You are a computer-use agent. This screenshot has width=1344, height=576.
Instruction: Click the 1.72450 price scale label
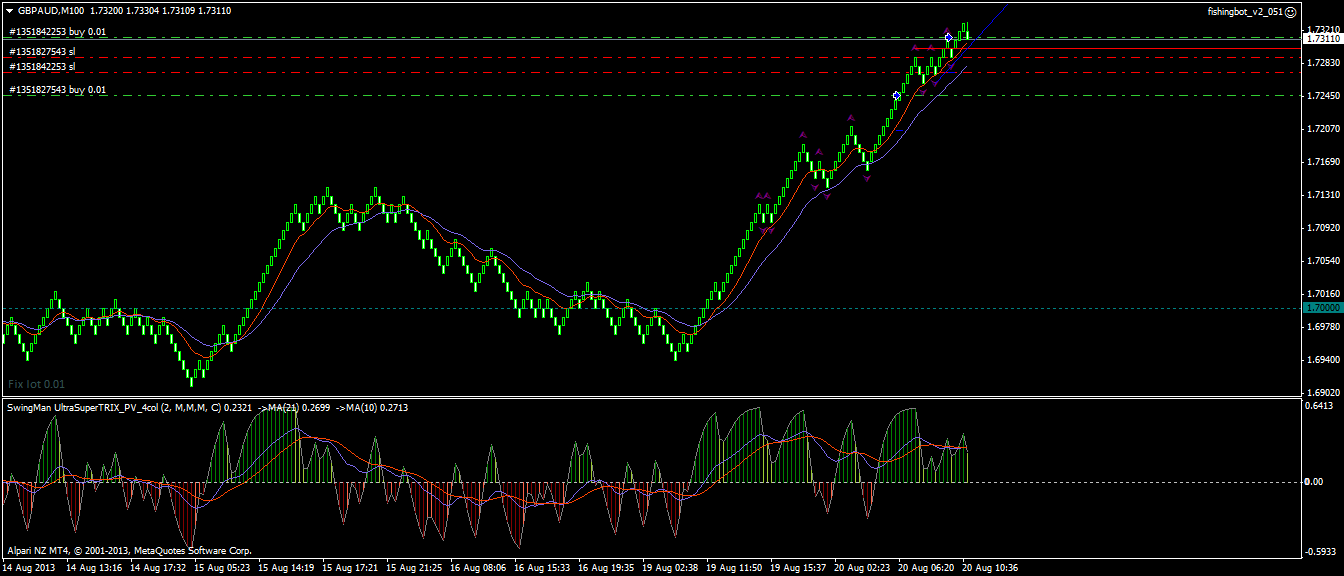1323,95
